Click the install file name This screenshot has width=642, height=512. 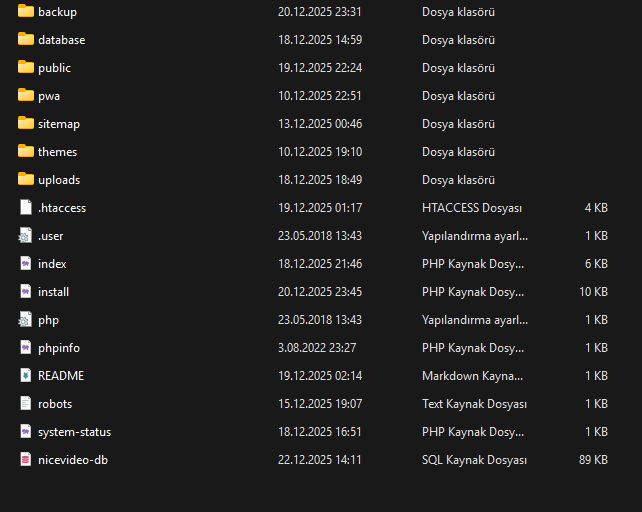tap(53, 292)
